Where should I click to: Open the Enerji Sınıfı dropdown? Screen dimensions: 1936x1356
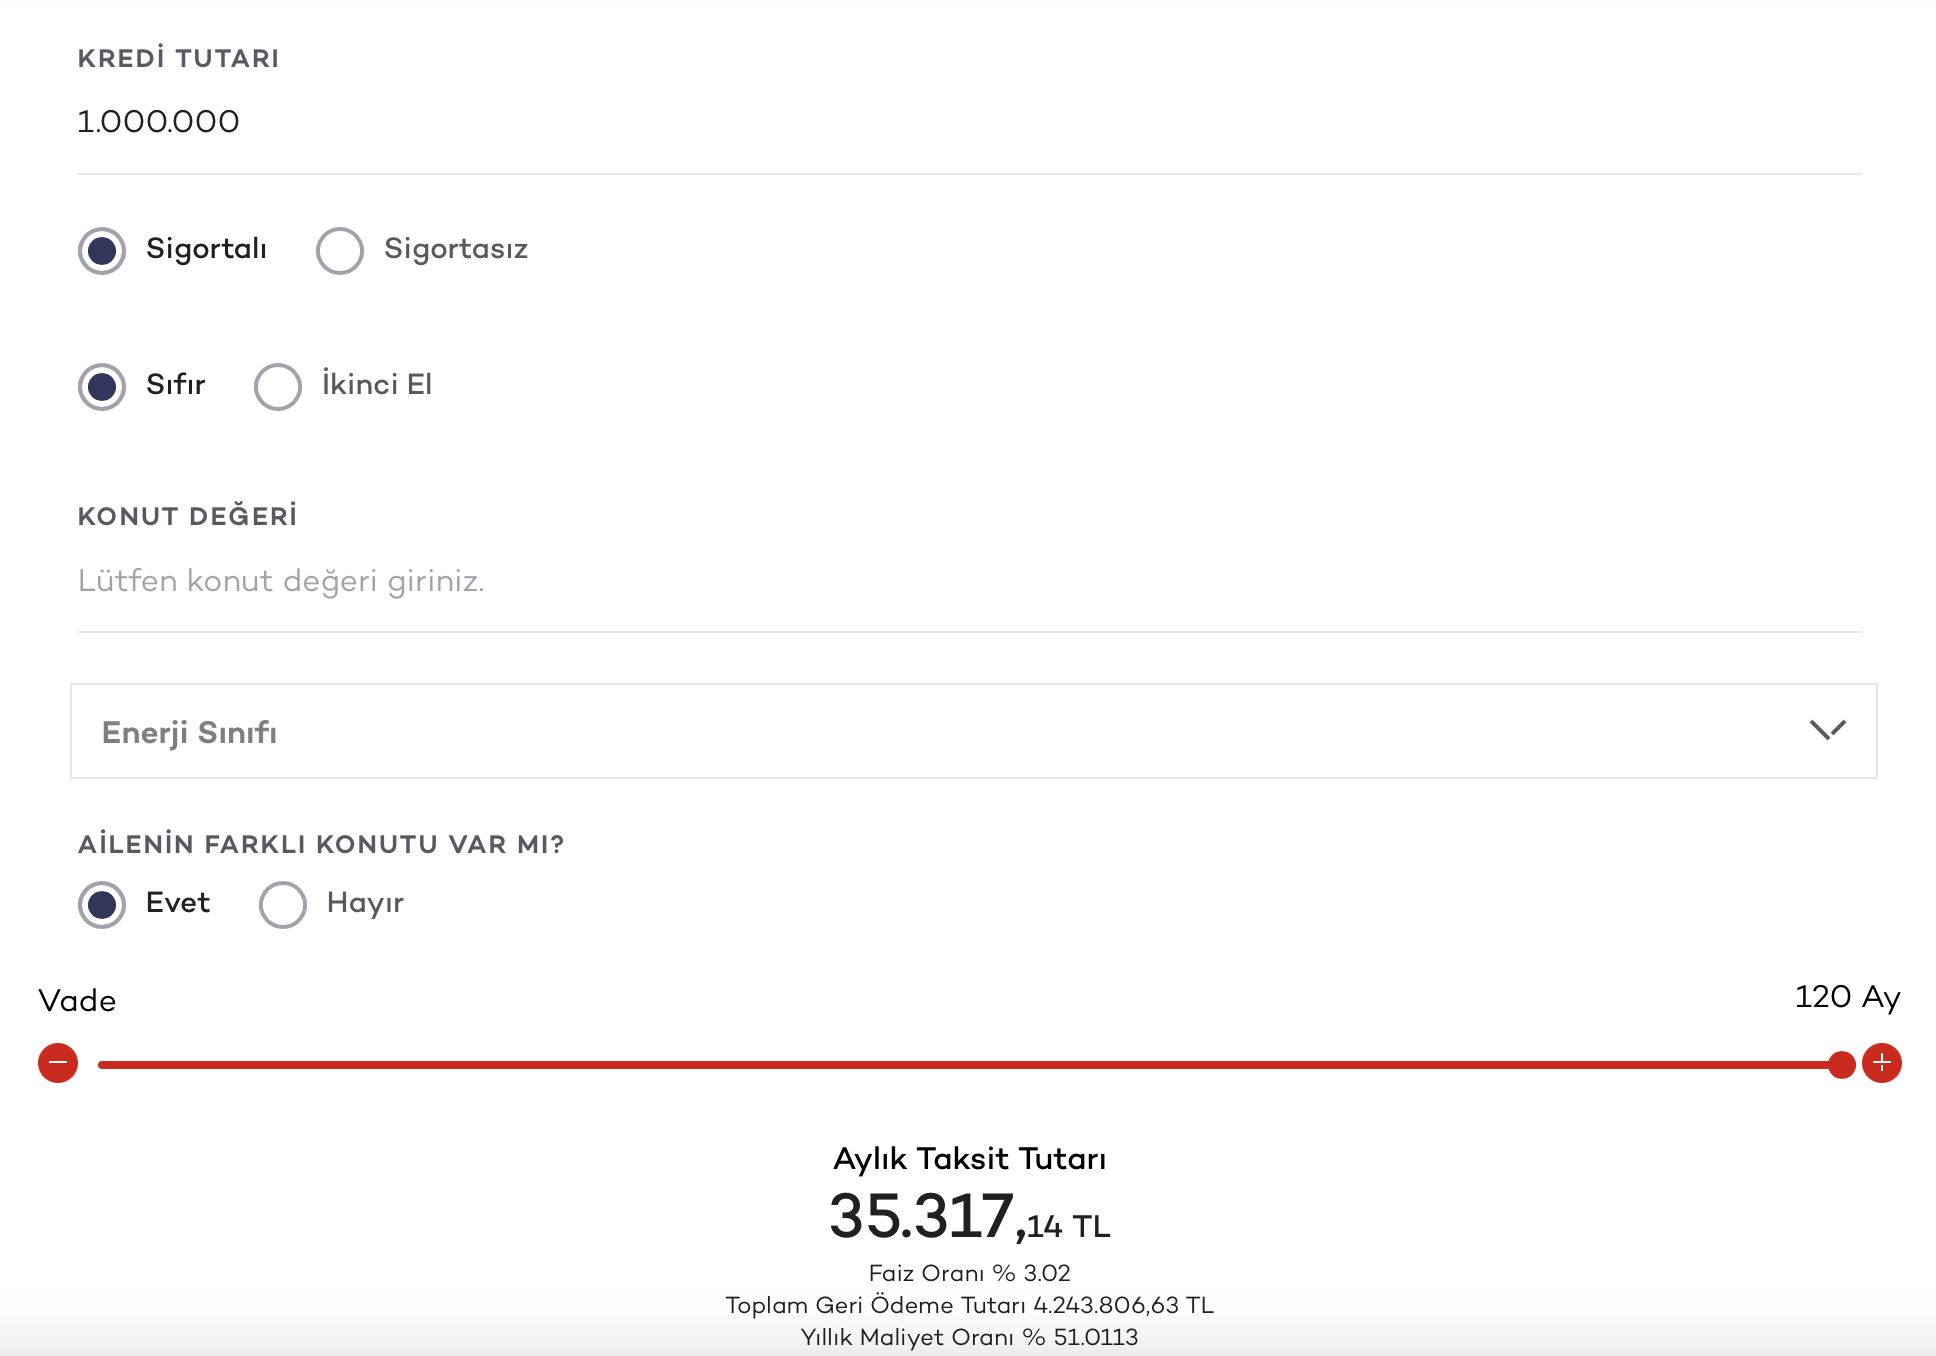pos(972,731)
